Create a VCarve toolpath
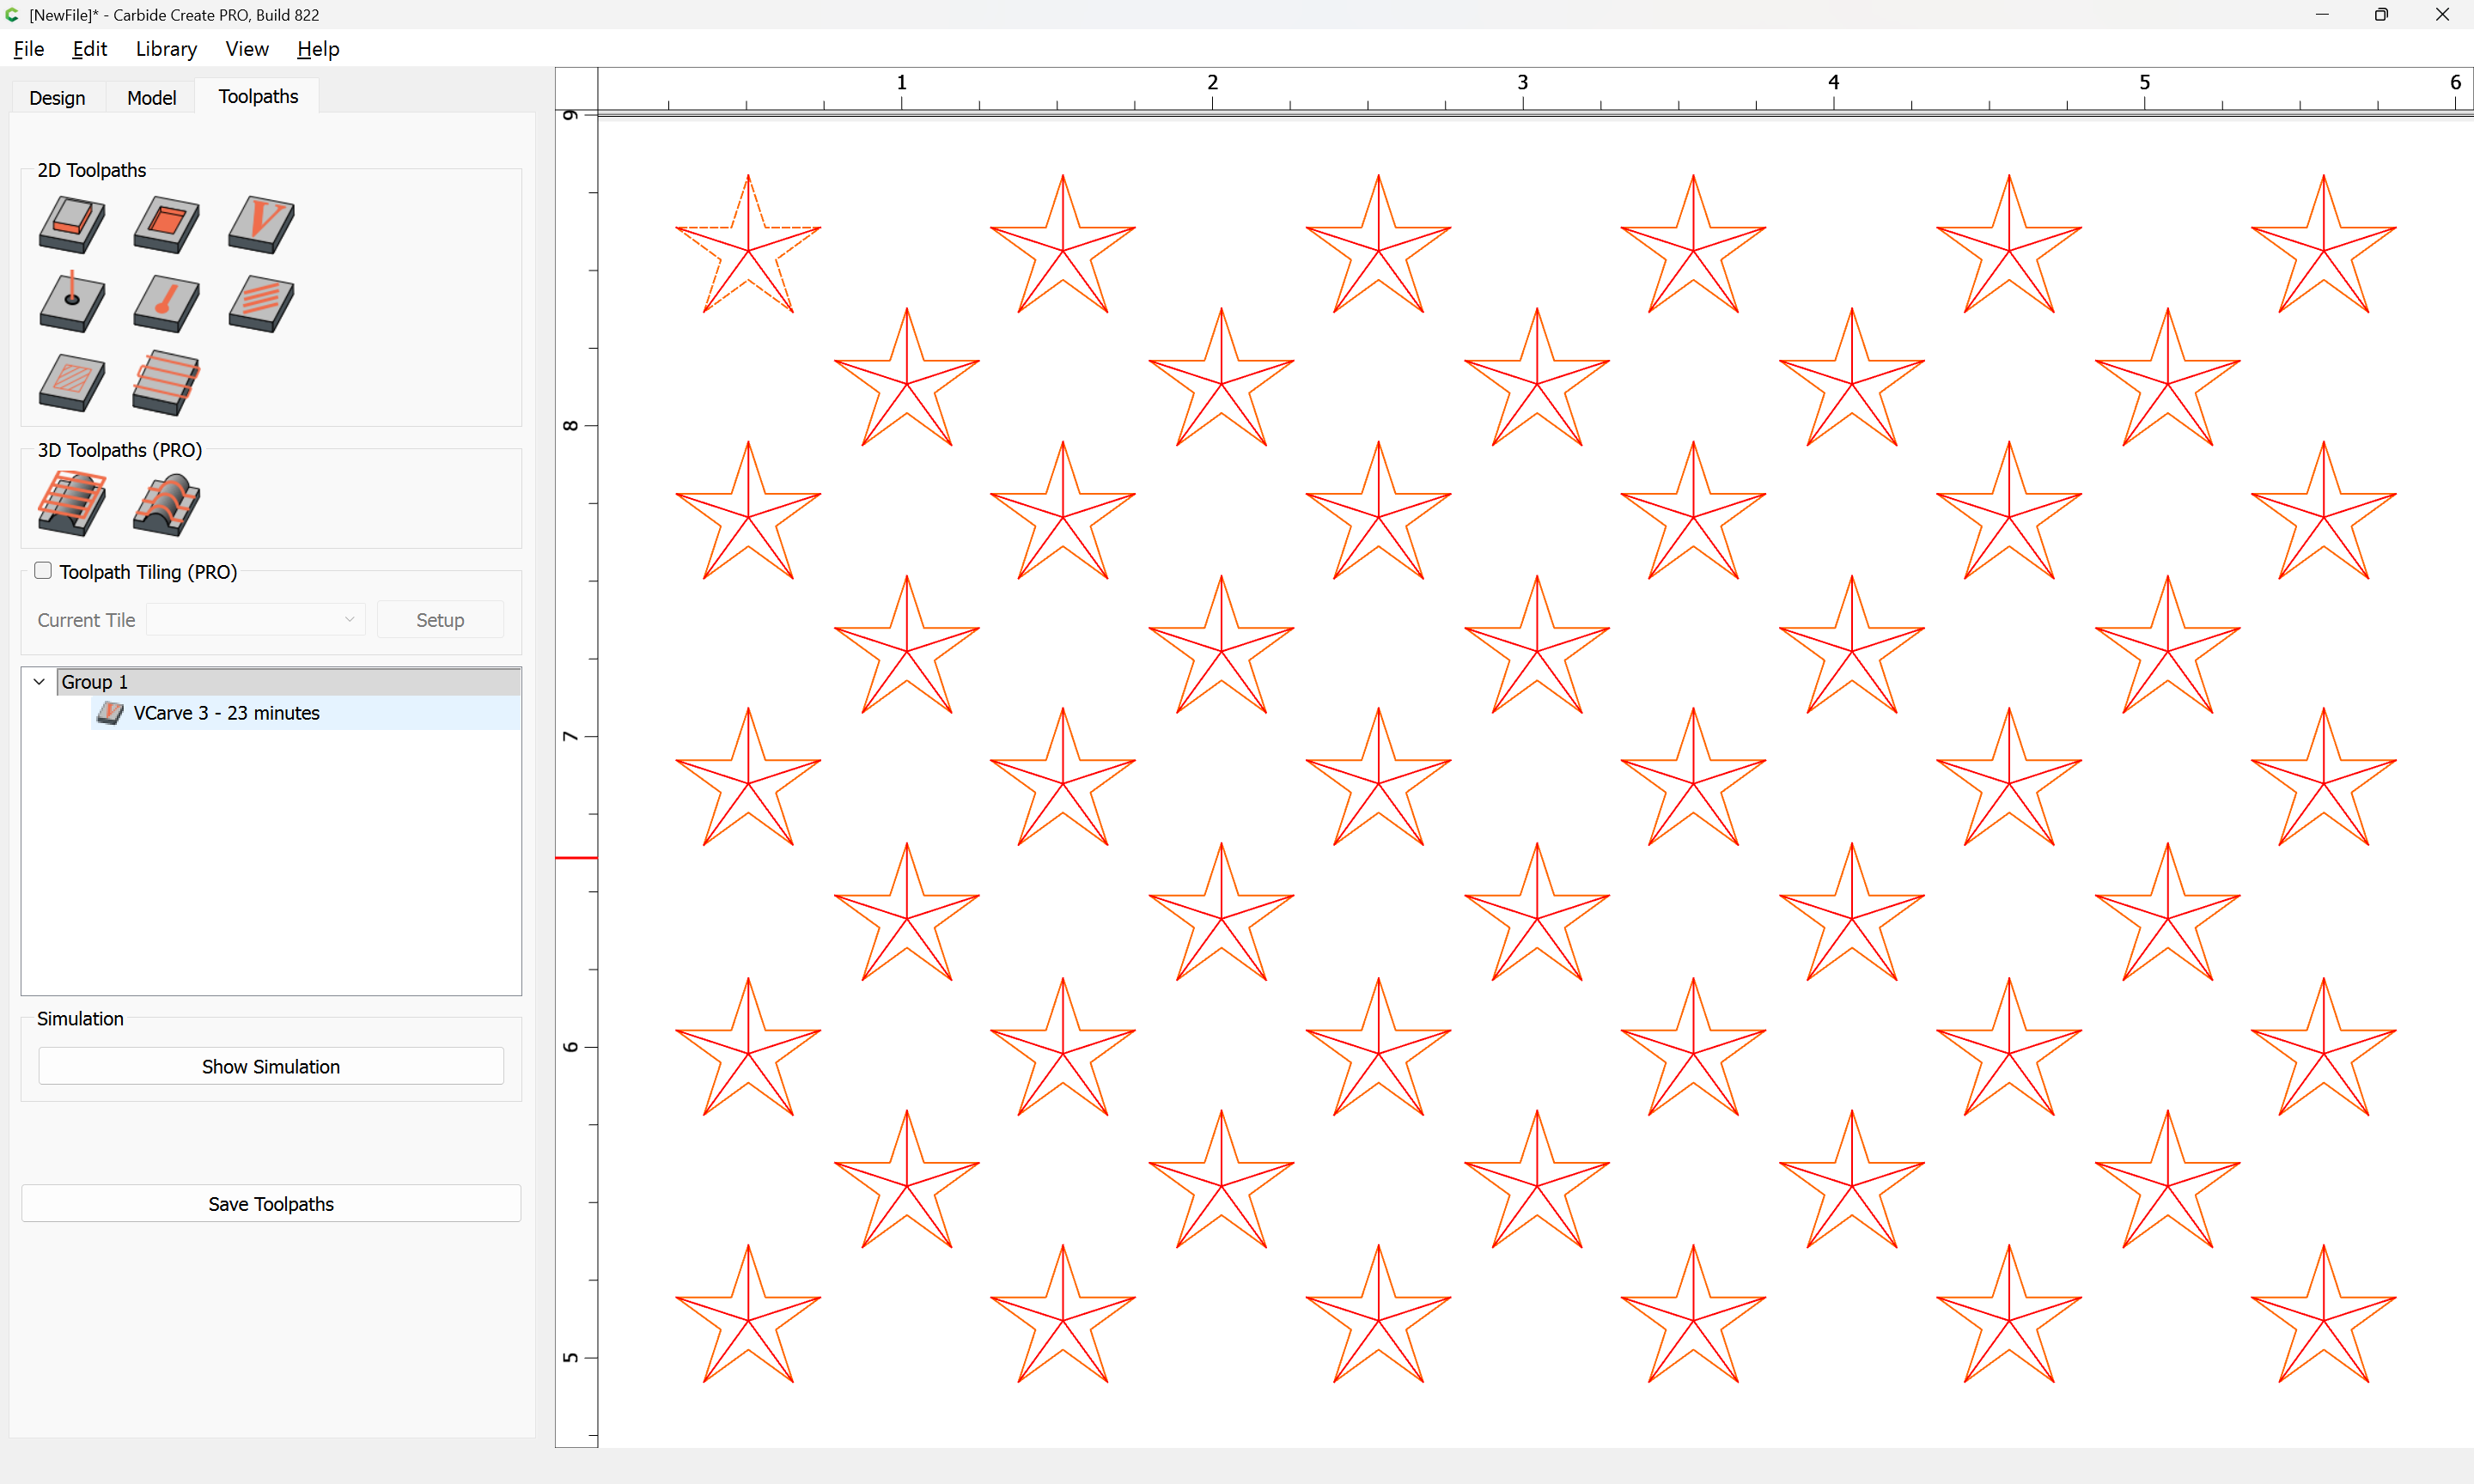 (261, 223)
